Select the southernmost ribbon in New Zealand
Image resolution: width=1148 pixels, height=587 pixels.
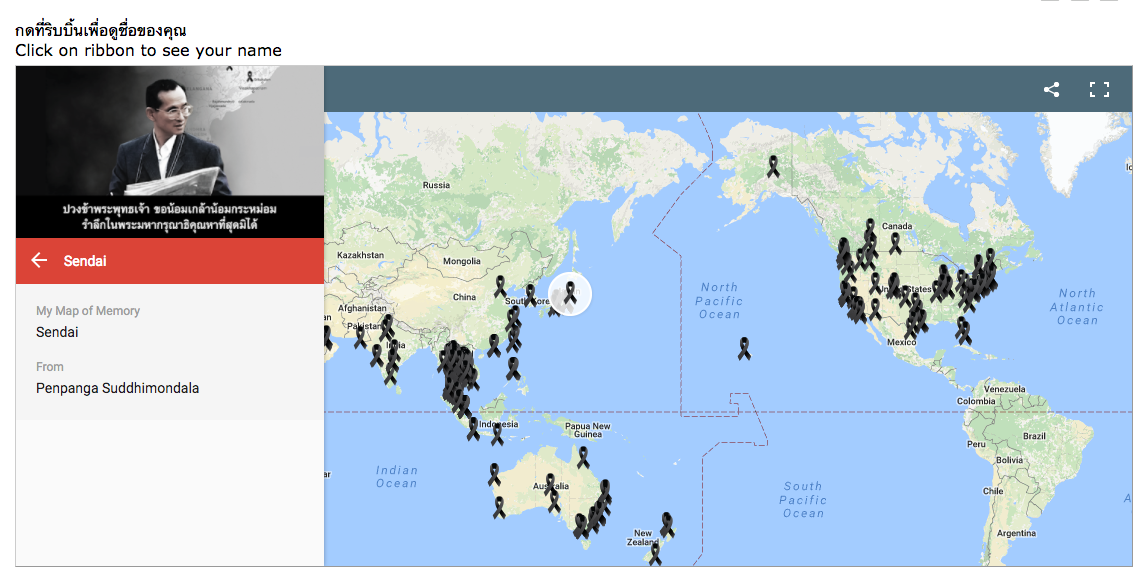[x=655, y=553]
